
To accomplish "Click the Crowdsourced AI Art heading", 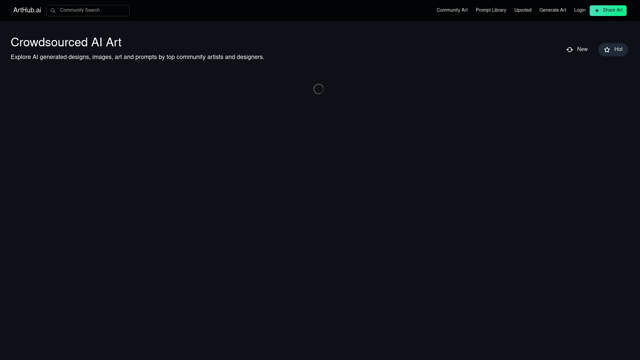I will [x=66, y=42].
